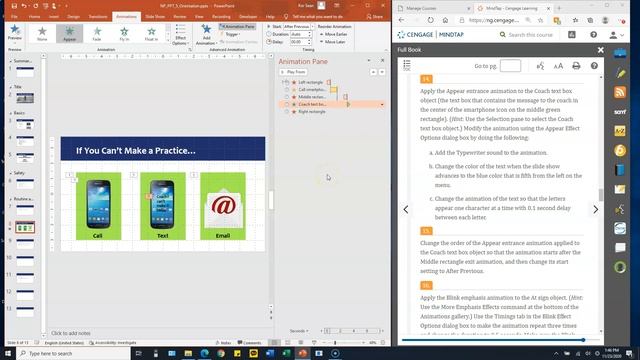The height and width of the screenshot is (360, 640).
Task: Open the Home ribbon tab
Action: coord(34,17)
